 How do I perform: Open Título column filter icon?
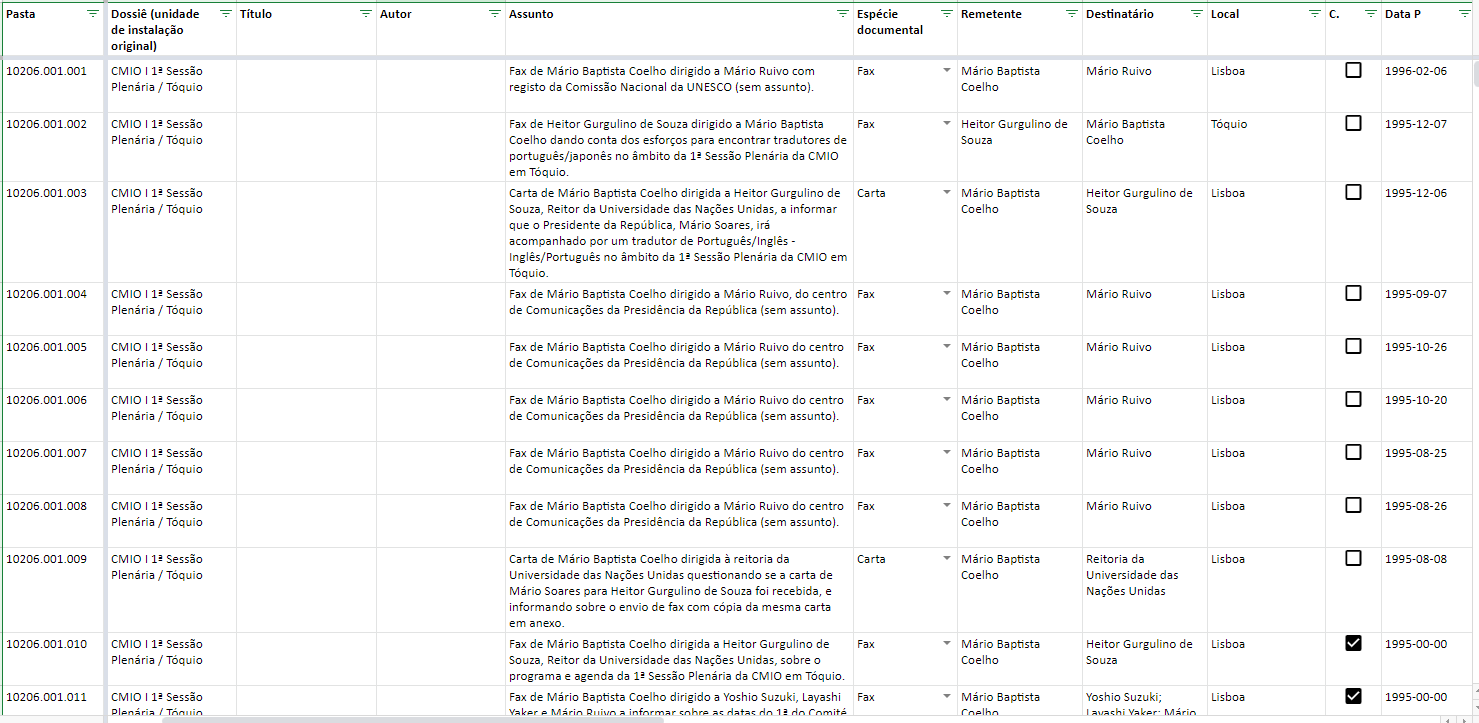coord(365,14)
